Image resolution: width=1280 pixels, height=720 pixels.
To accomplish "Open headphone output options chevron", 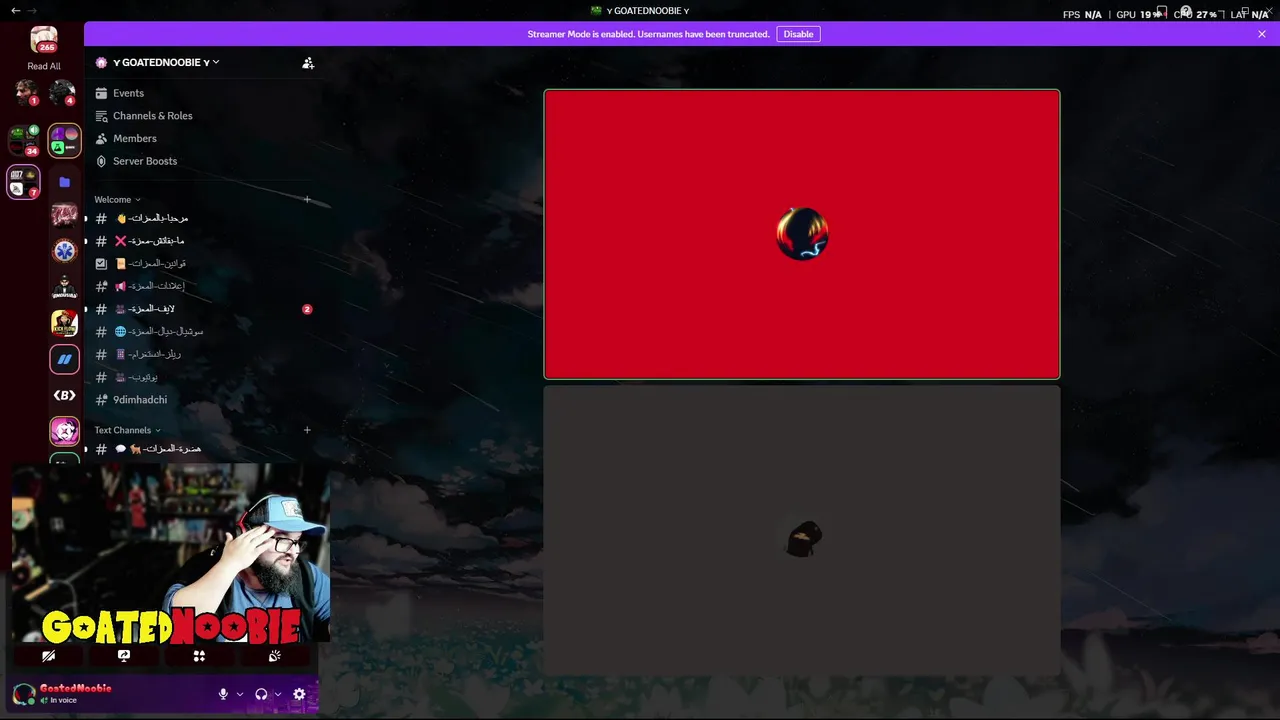I will (278, 694).
